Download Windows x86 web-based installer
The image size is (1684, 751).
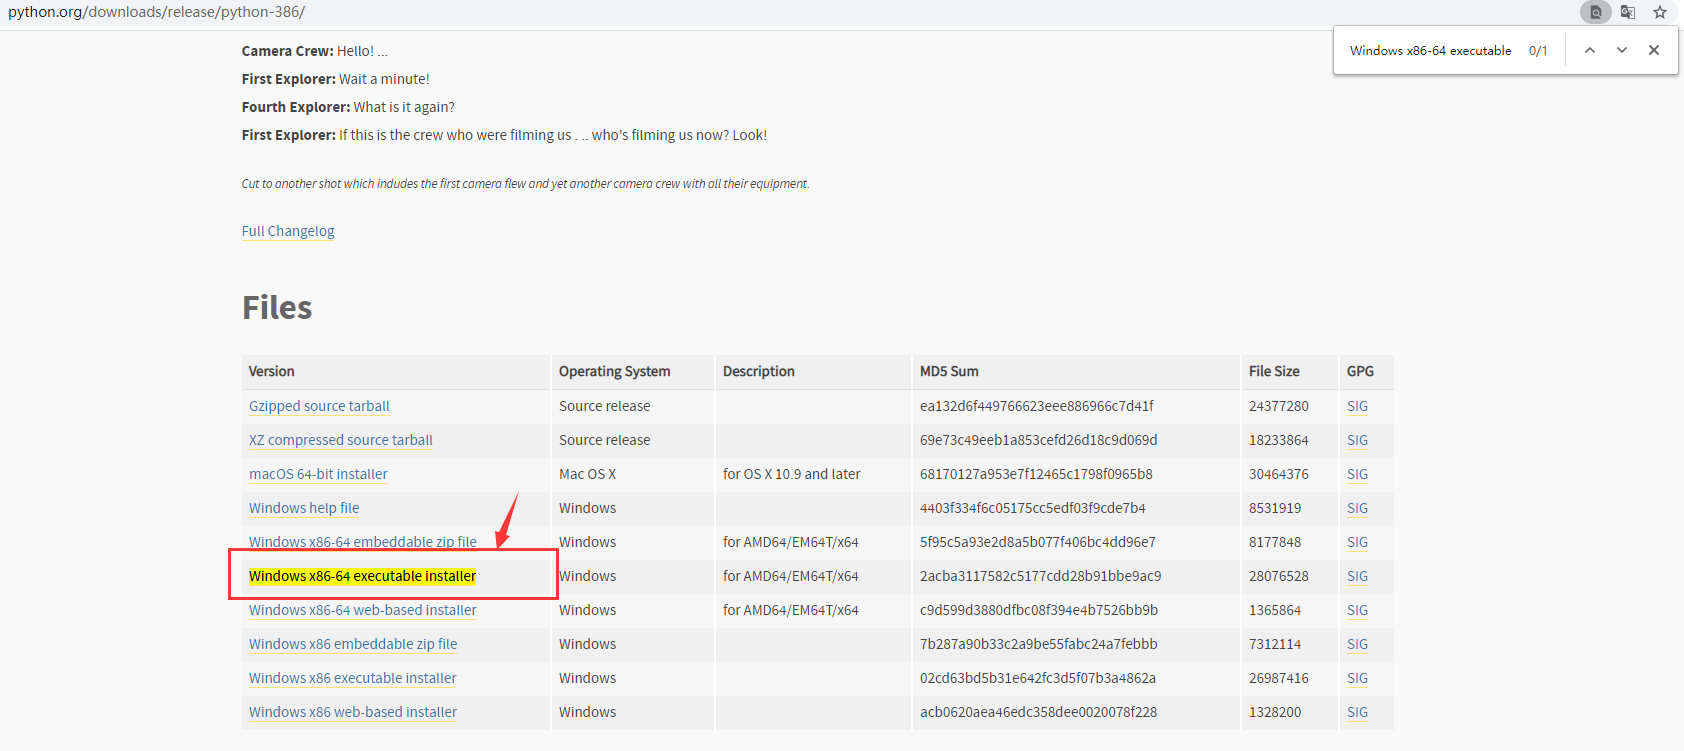pos(353,712)
